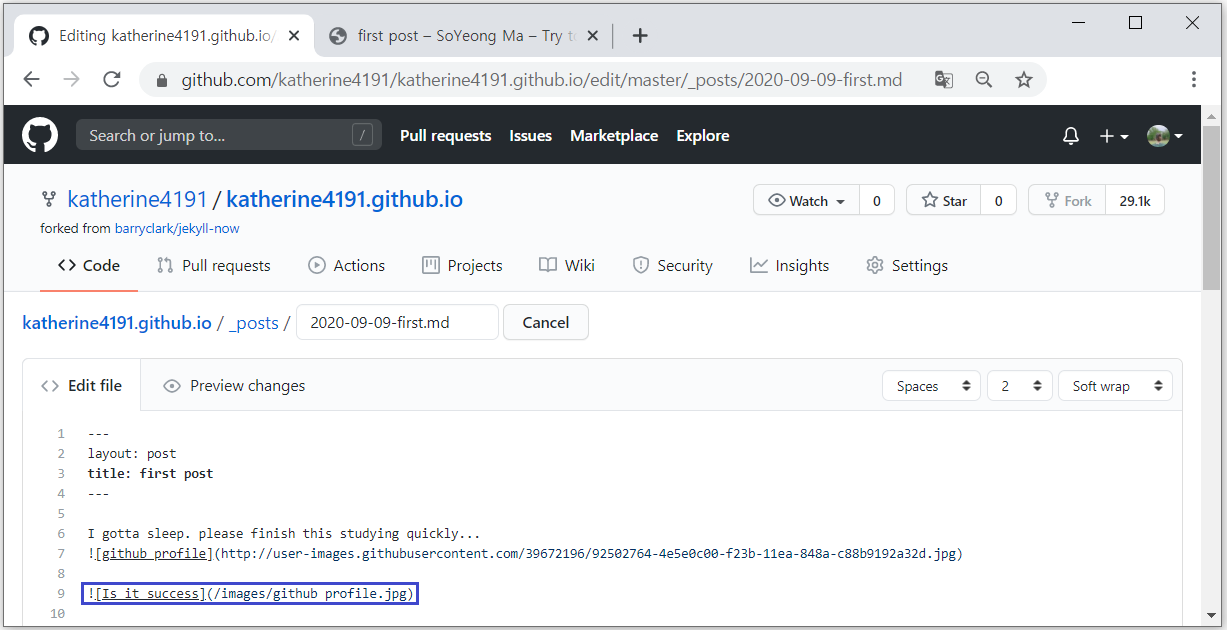The image size is (1227, 630).
Task: Open the Insights tab
Action: tap(789, 265)
